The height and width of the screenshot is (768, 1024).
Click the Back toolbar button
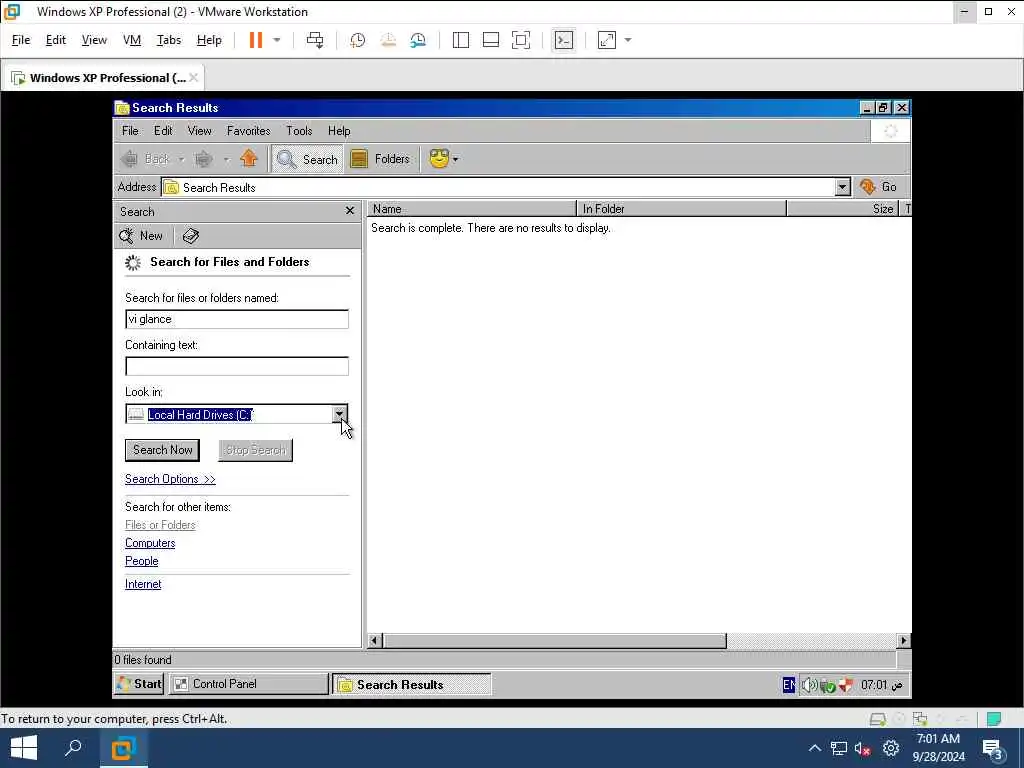pos(146,159)
